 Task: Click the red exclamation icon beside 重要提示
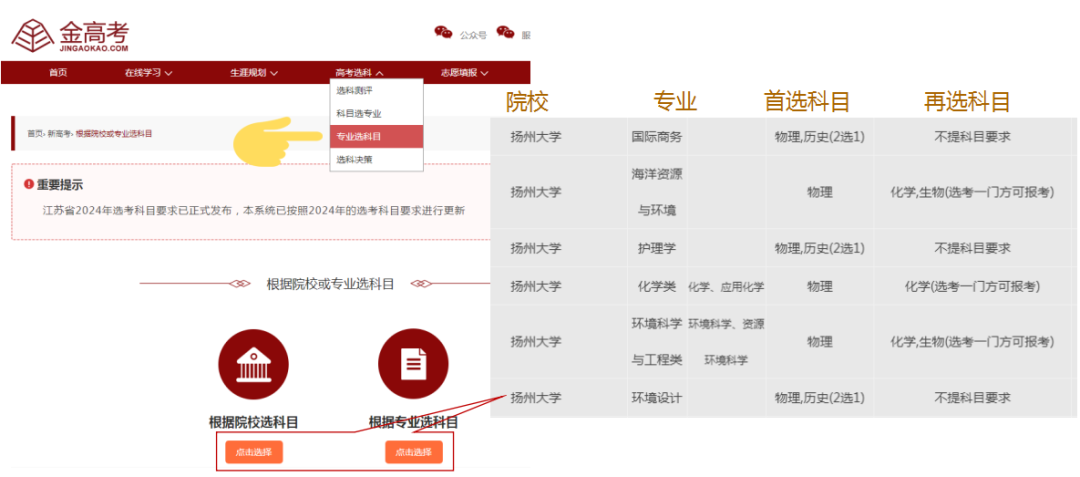[29, 184]
